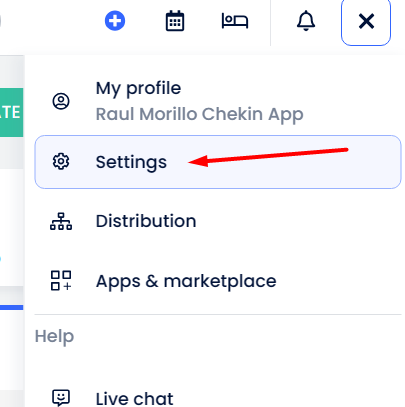Click the user avatar icon beside My profile
405x407 pixels.
pyautogui.click(x=61, y=101)
